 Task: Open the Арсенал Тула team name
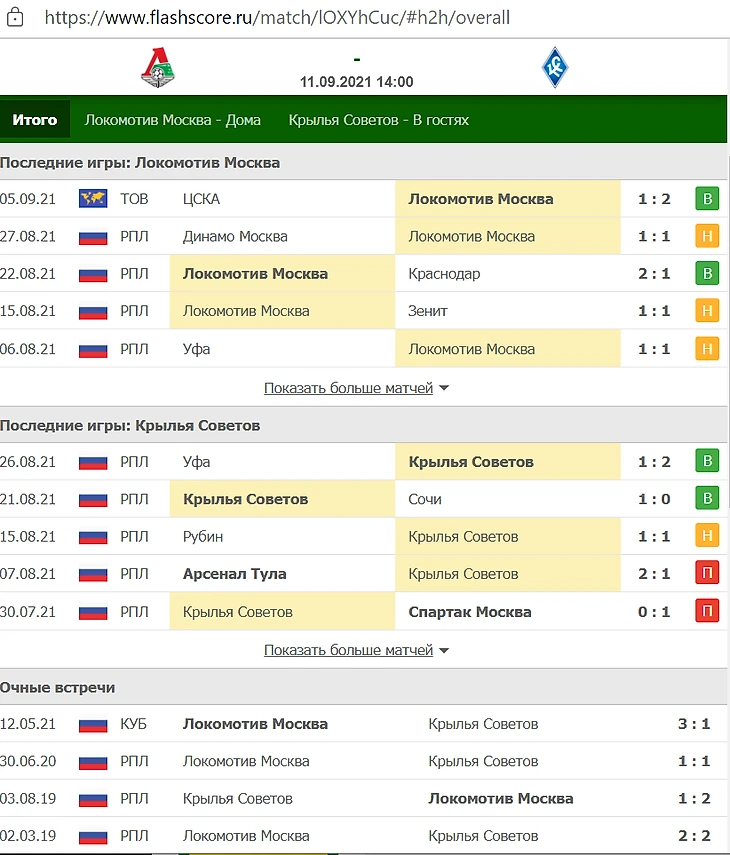coord(234,574)
